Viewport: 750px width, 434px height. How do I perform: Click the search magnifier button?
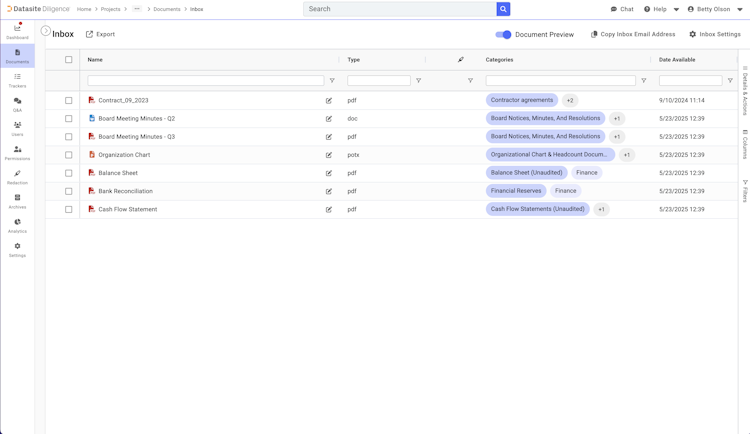point(503,9)
